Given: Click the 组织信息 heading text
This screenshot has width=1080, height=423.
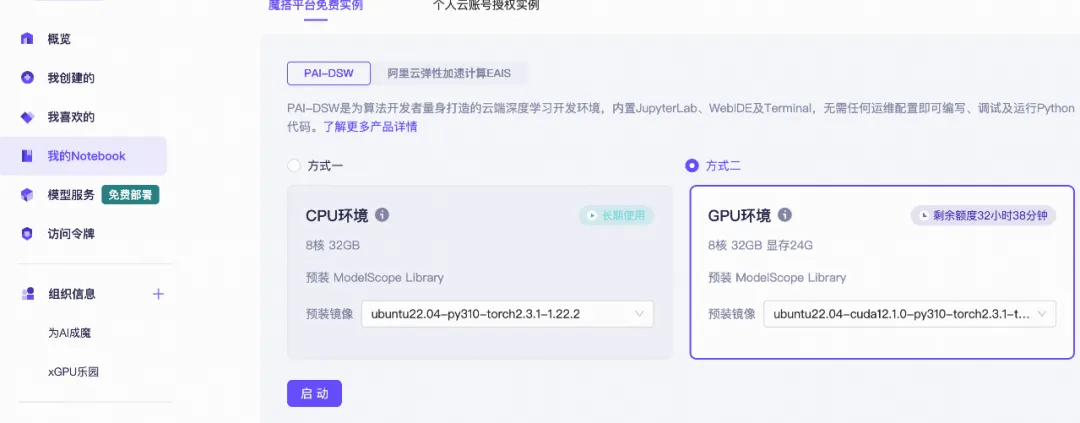Looking at the screenshot, I should coord(72,294).
